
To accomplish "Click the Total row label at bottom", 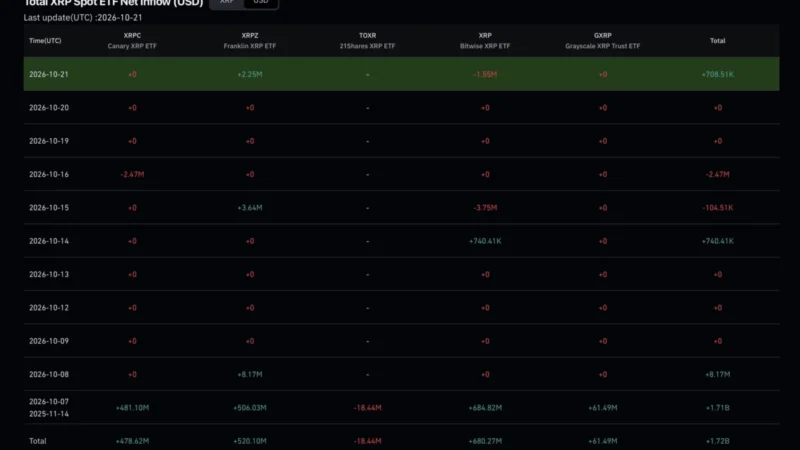I will point(38,441).
